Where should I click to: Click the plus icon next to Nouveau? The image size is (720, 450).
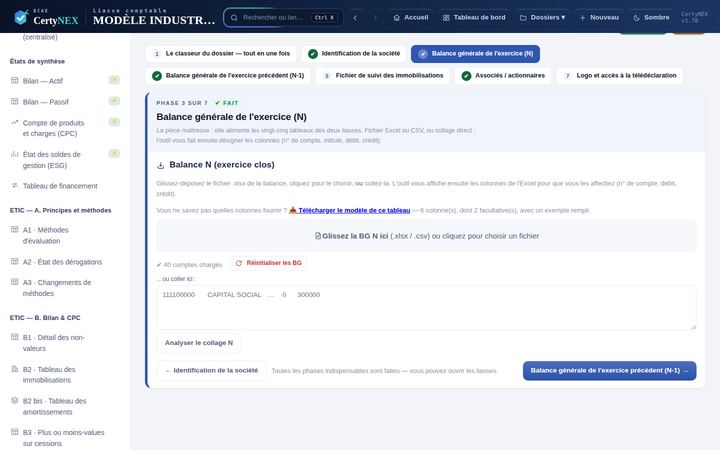582,17
